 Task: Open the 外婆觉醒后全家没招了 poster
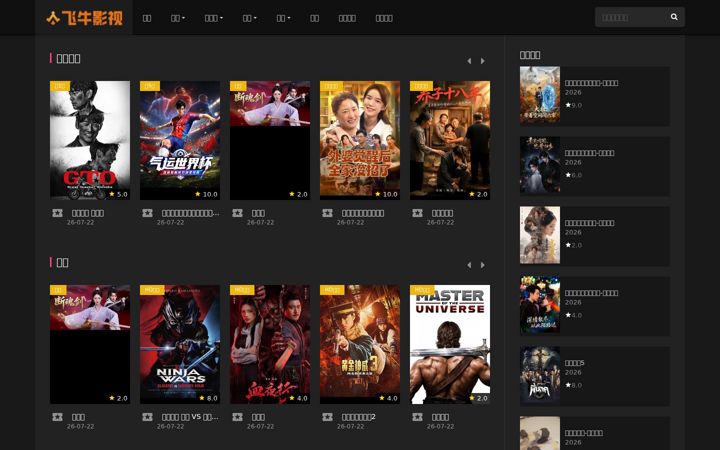(x=360, y=140)
